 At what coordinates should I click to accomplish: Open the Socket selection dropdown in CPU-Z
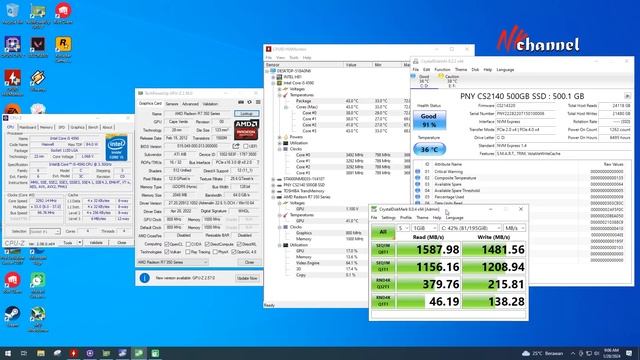(x=45, y=231)
